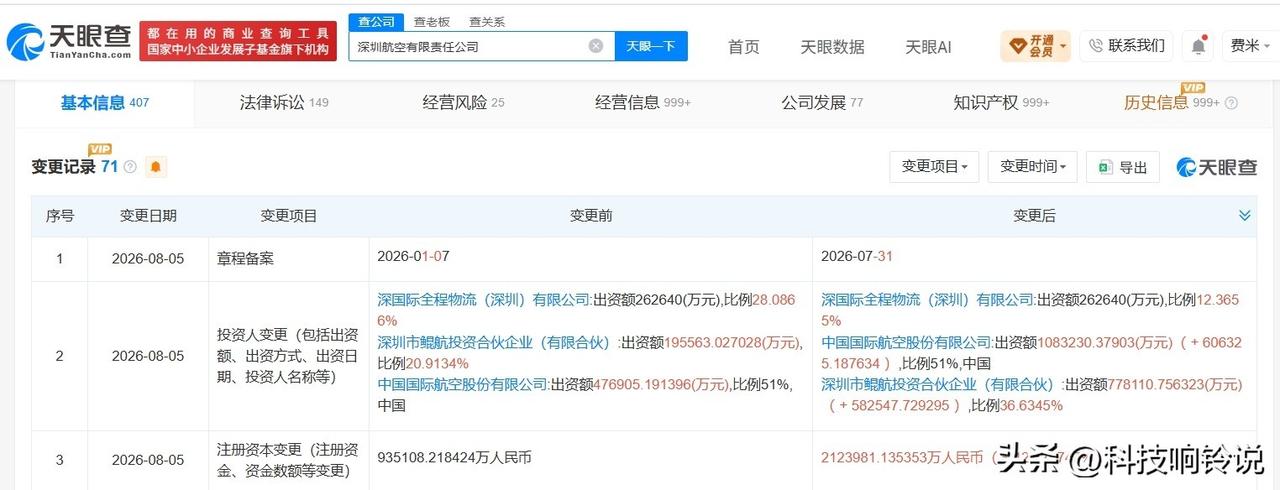The width and height of the screenshot is (1280, 490).
Task: Click the 注册资本变更 item cell in row 3
Action: [288, 460]
